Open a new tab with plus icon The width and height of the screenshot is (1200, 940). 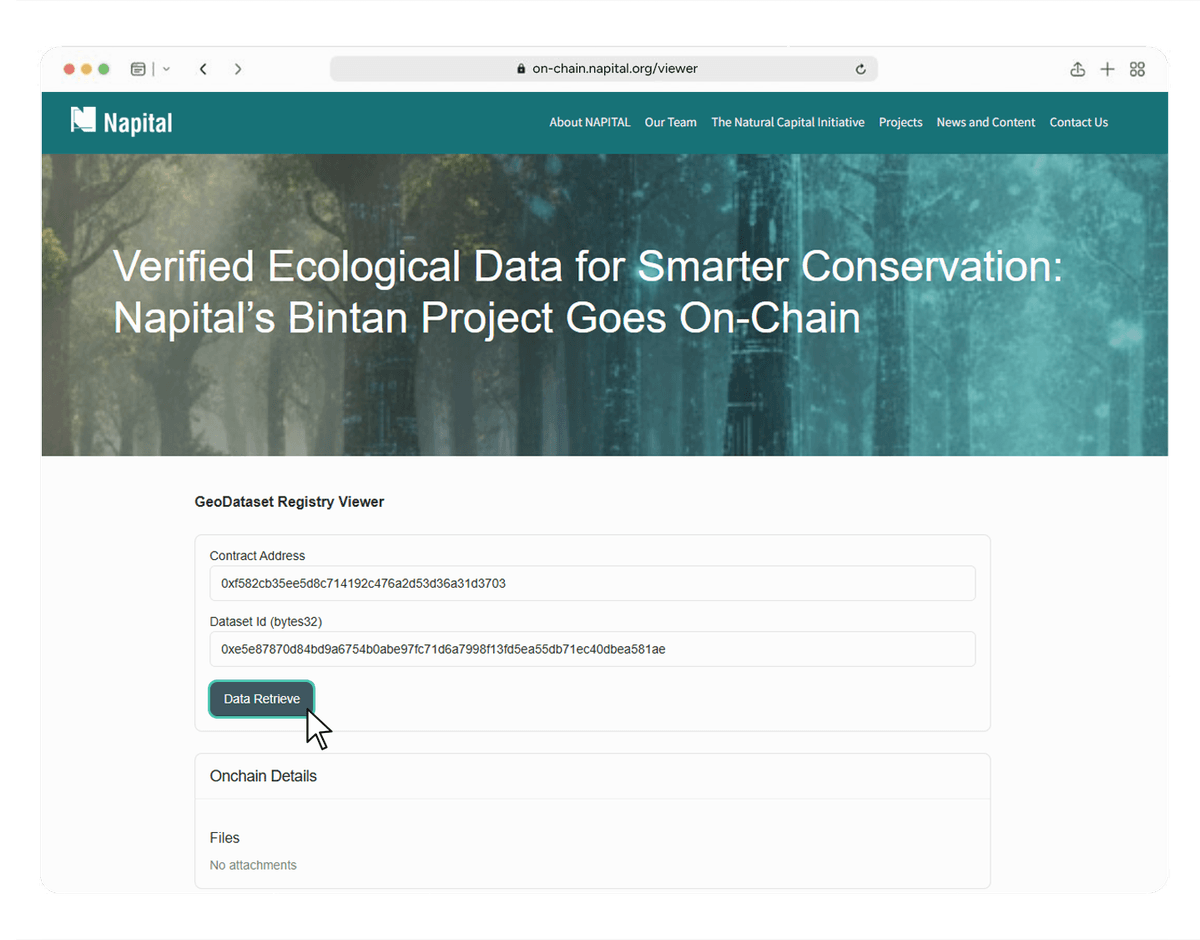pyautogui.click(x=1107, y=69)
